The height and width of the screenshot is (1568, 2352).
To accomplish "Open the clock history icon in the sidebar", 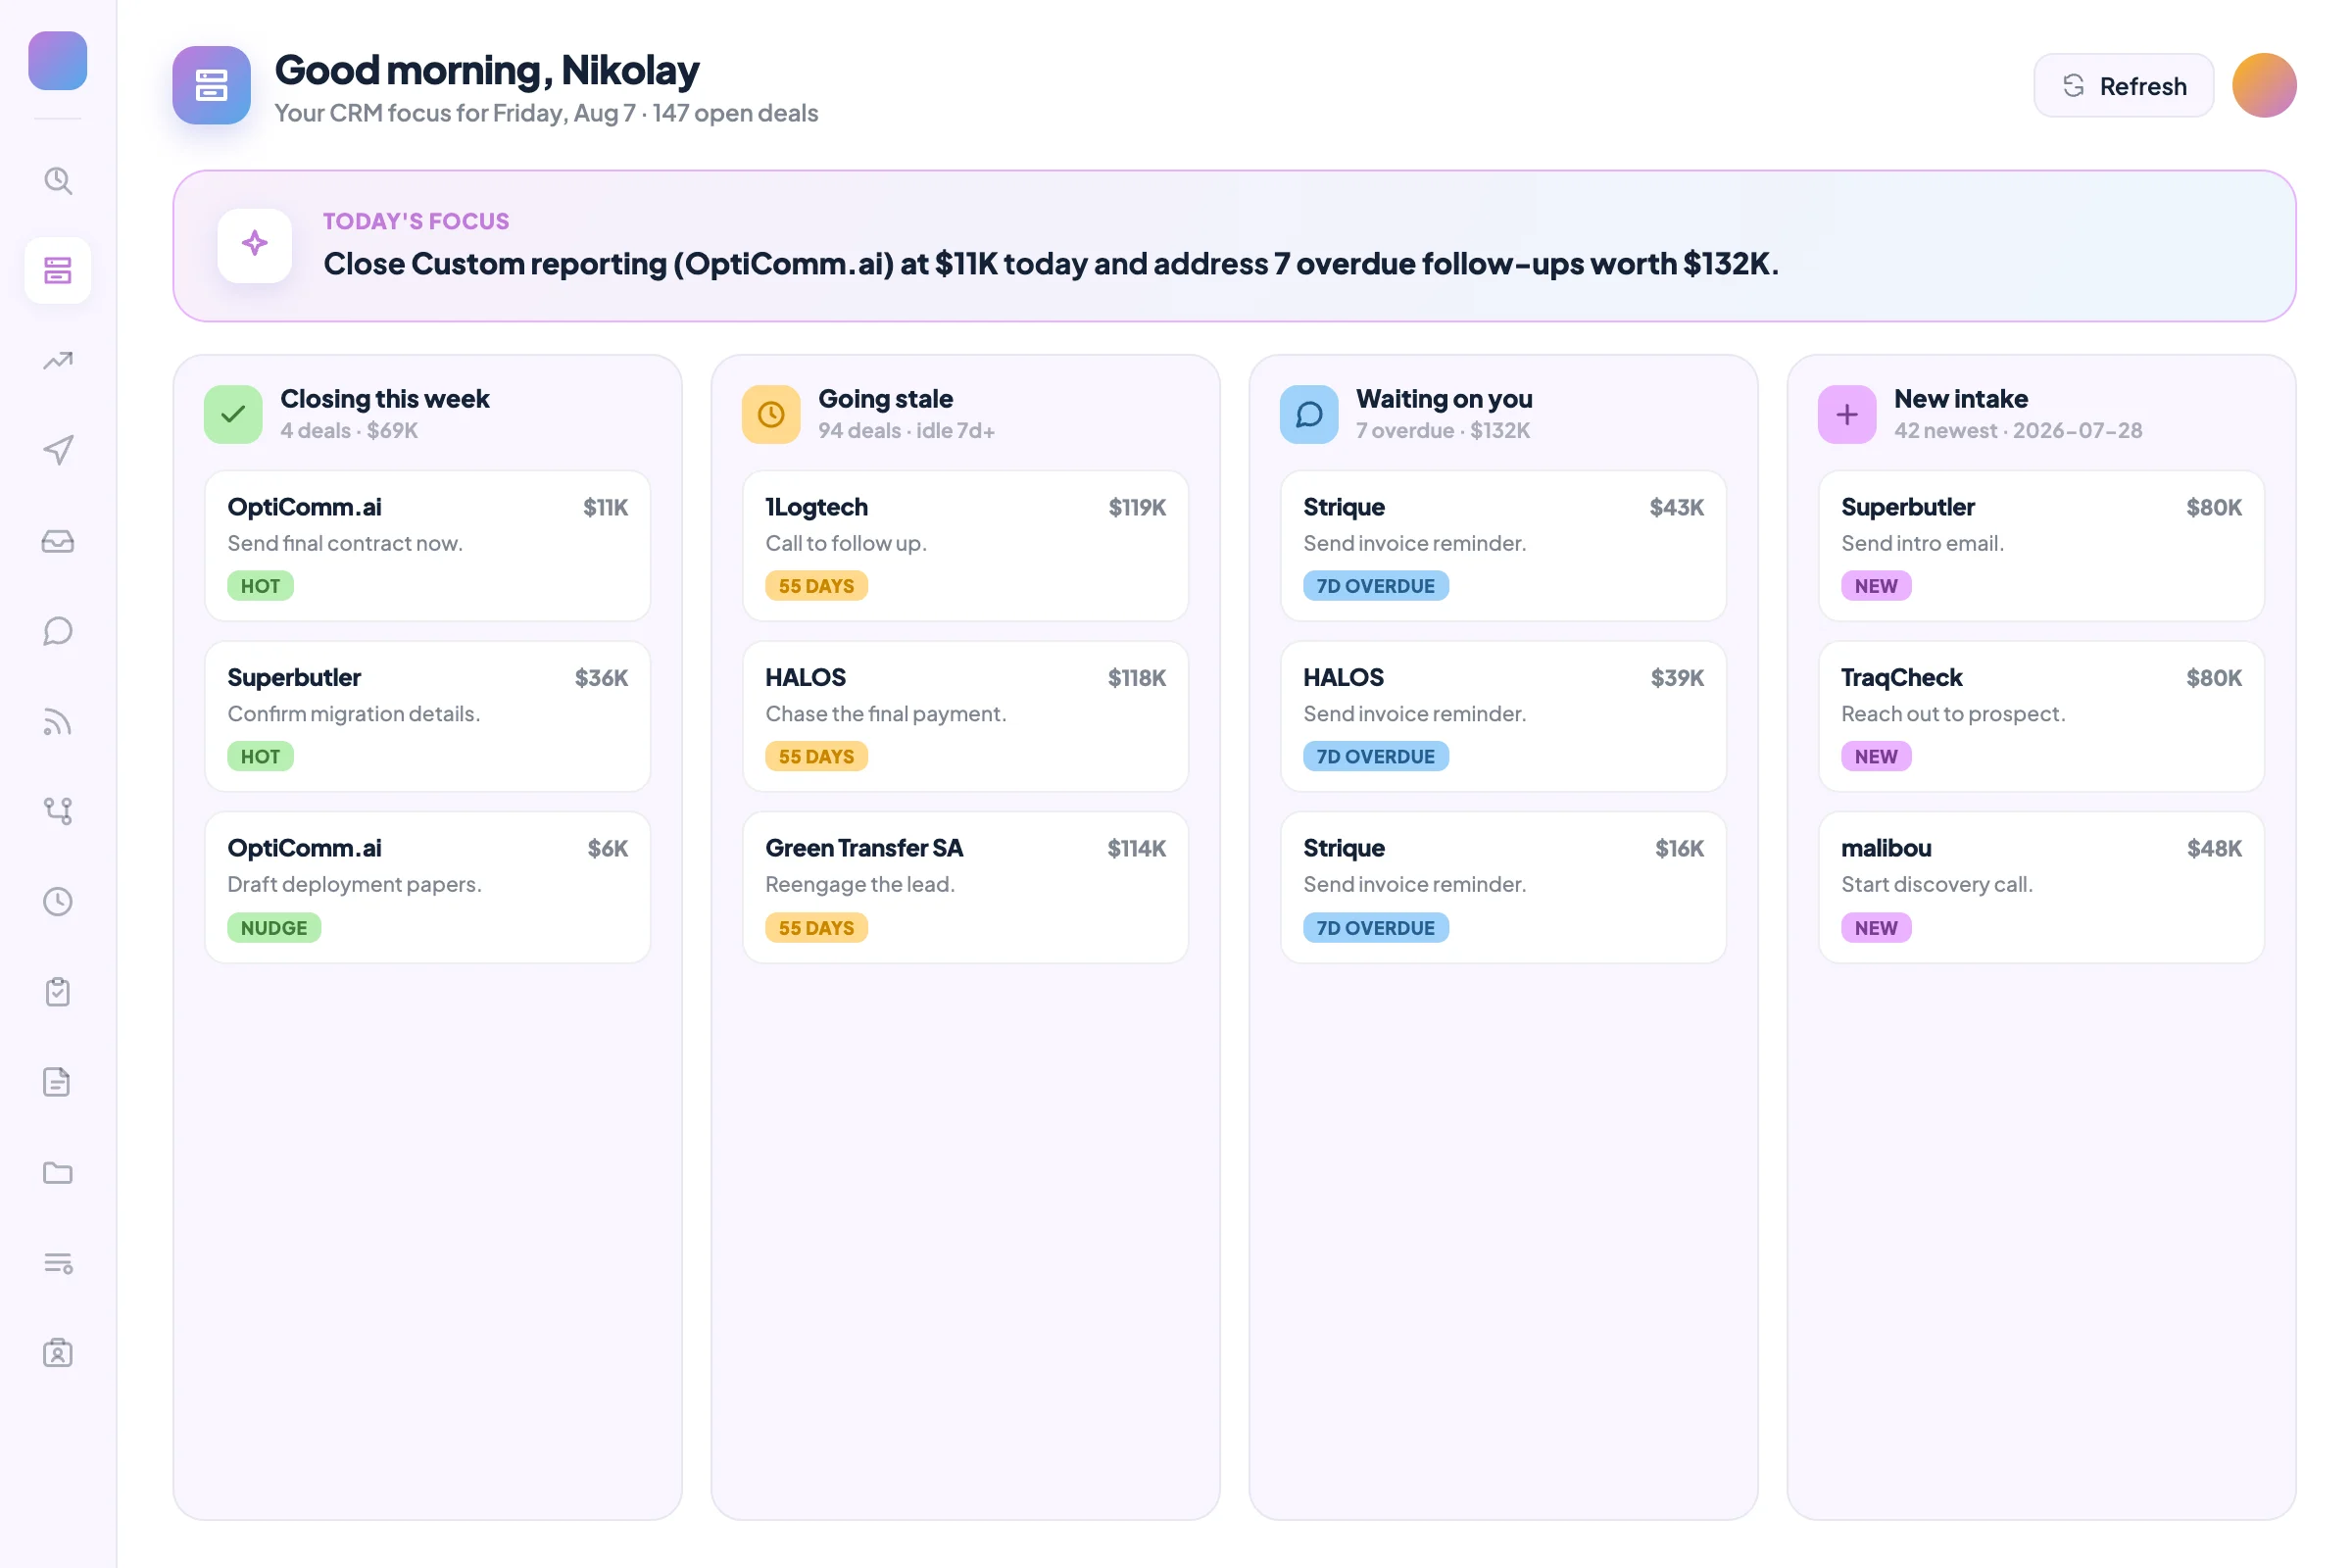I will pos(58,902).
